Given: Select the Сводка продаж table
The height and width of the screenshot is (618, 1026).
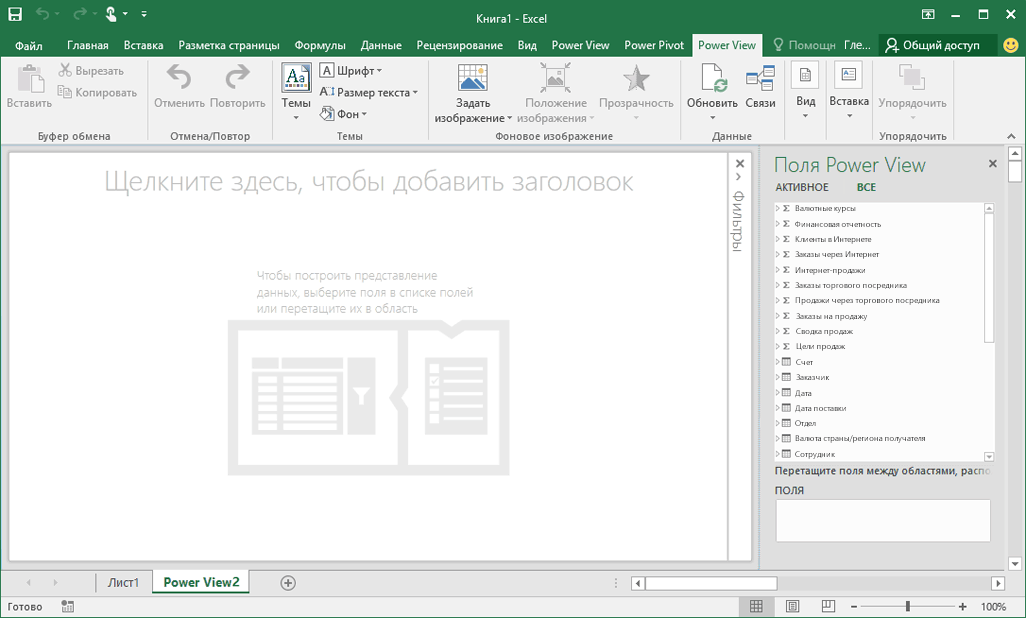Looking at the screenshot, I should (824, 331).
